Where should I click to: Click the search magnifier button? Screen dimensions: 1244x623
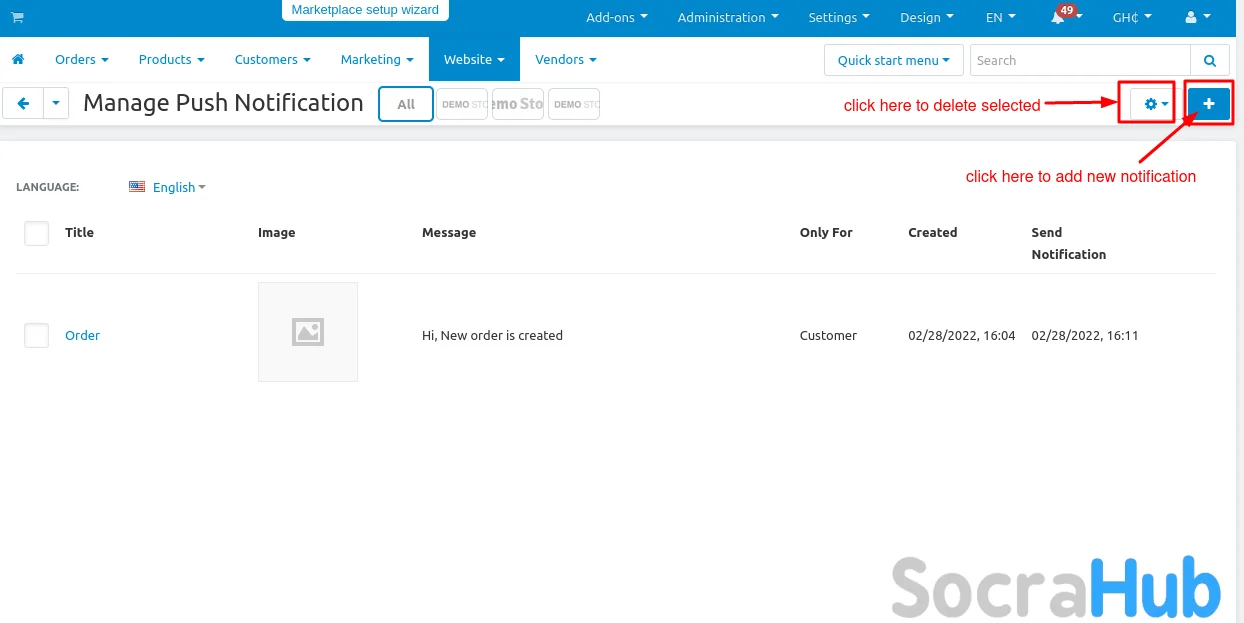1209,60
